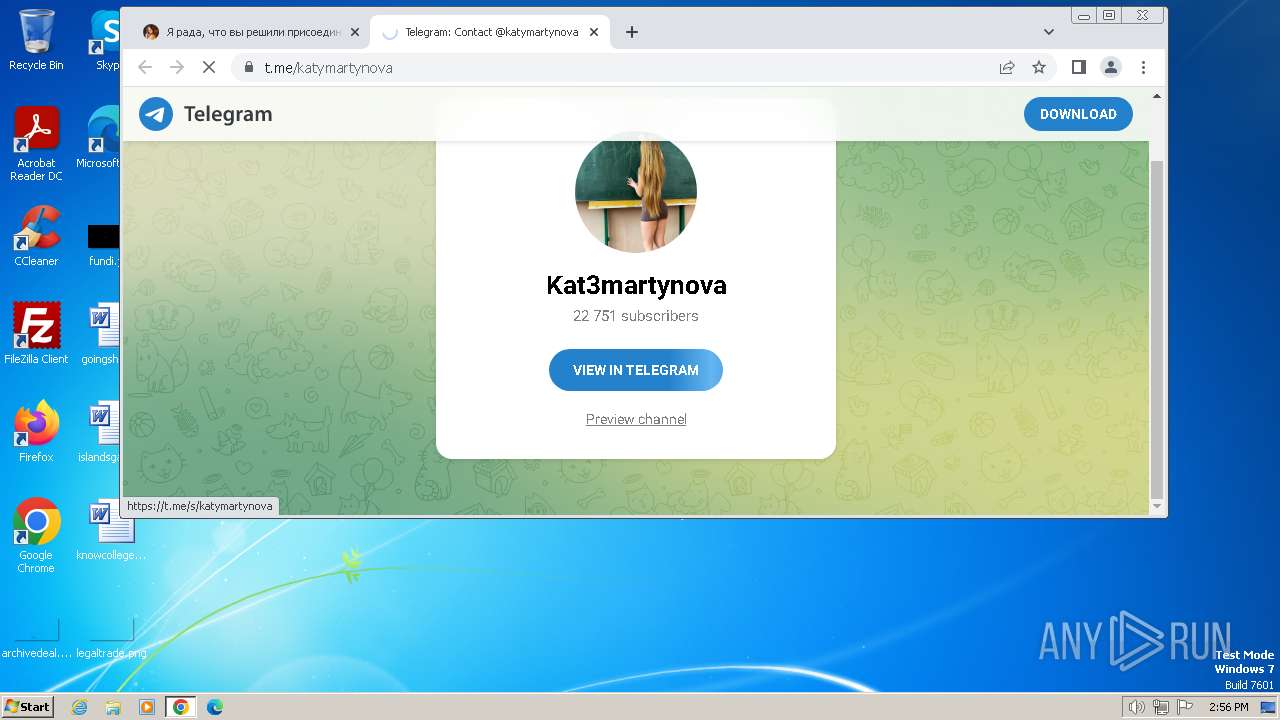This screenshot has height=720, width=1280.
Task: Go forward in browser history
Action: click(177, 67)
